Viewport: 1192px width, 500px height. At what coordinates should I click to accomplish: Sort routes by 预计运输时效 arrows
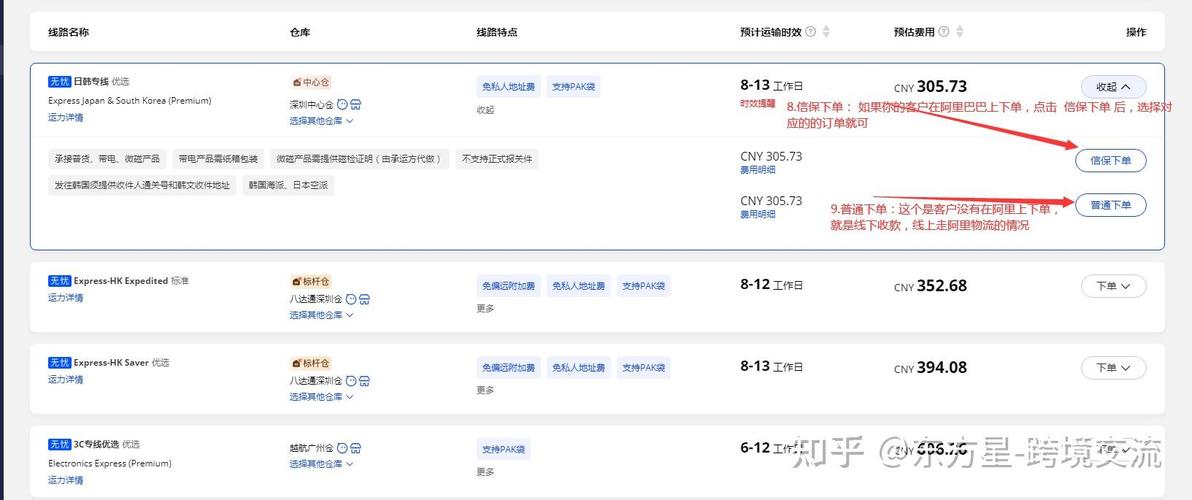(x=826, y=32)
